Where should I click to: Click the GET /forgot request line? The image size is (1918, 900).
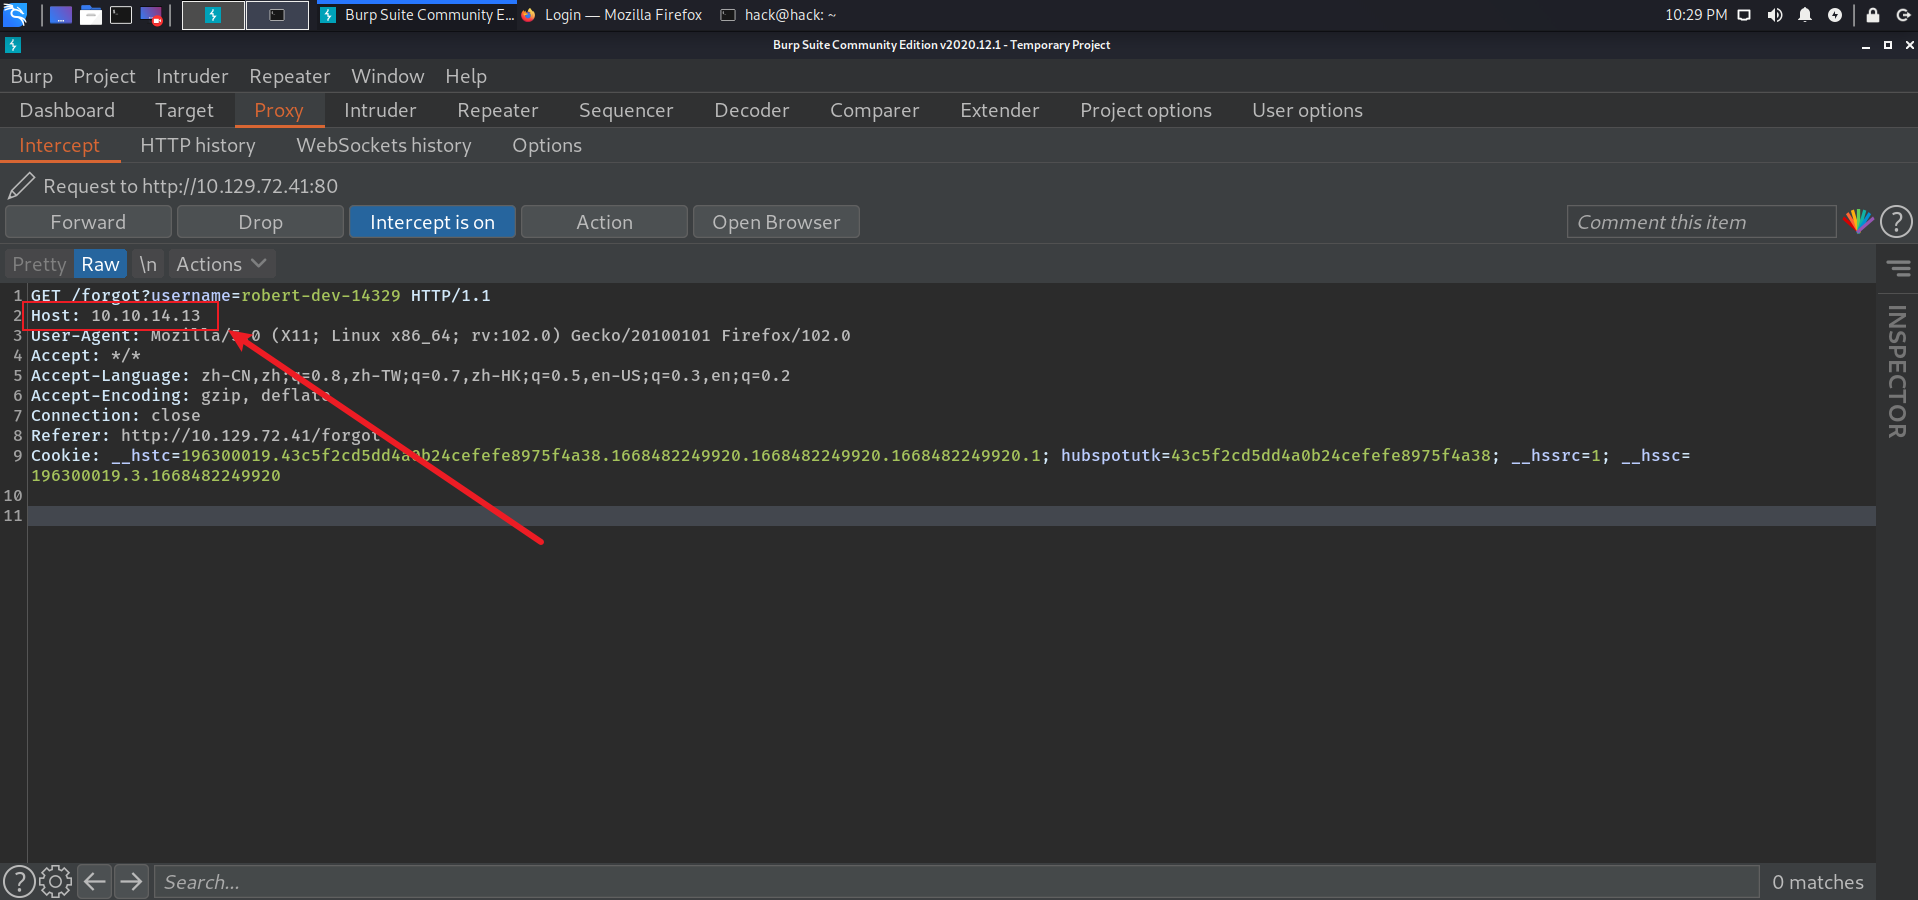pyautogui.click(x=260, y=296)
